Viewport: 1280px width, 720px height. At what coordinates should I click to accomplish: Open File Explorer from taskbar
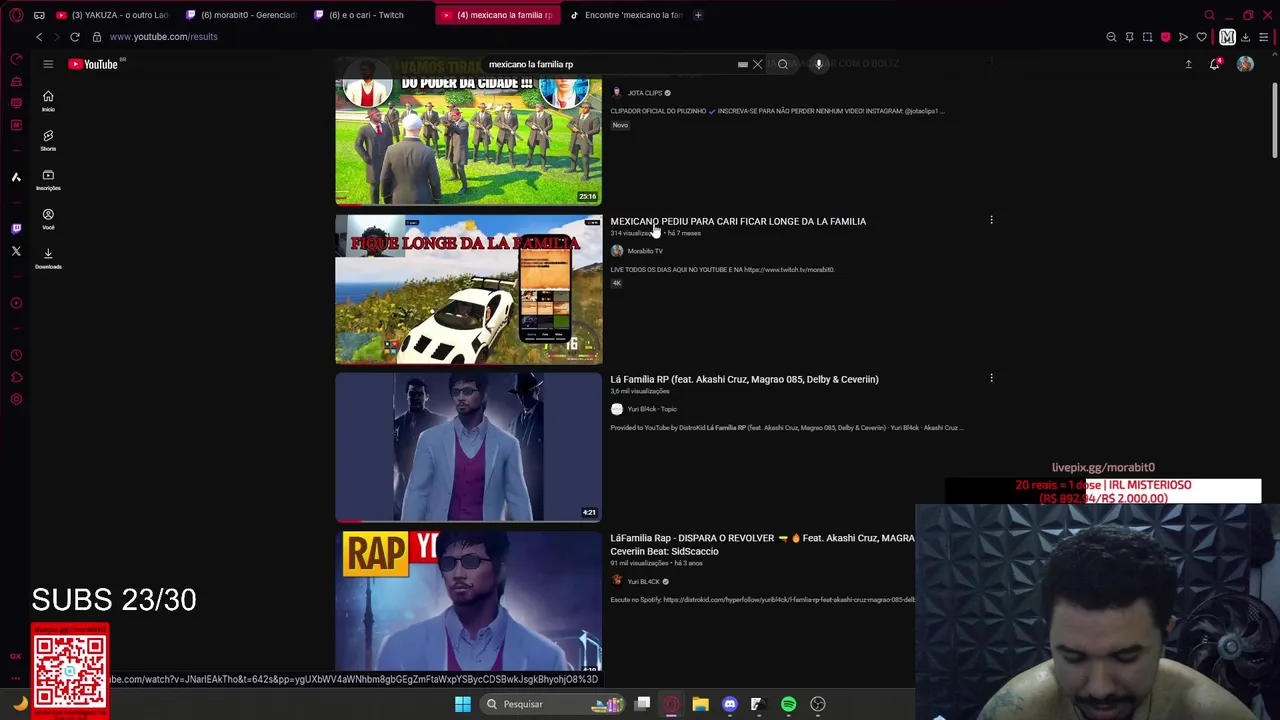700,704
